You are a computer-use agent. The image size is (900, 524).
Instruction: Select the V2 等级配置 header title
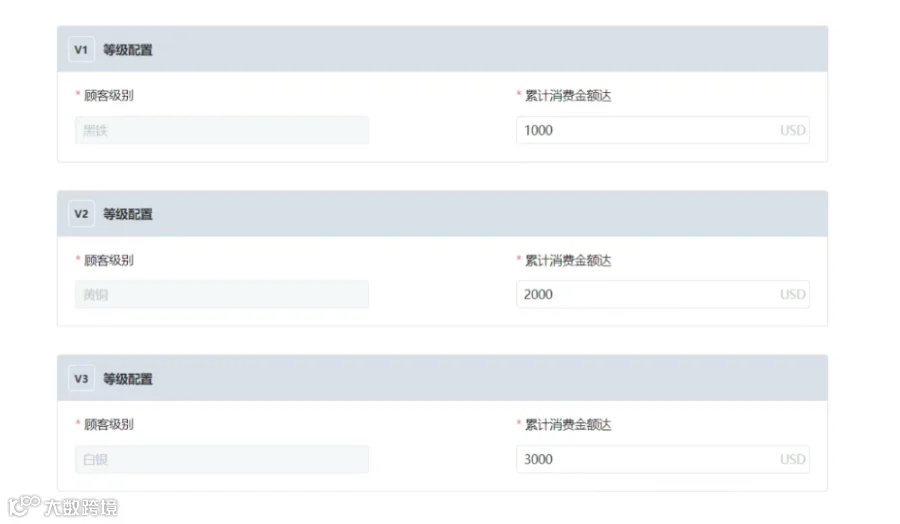tap(127, 214)
